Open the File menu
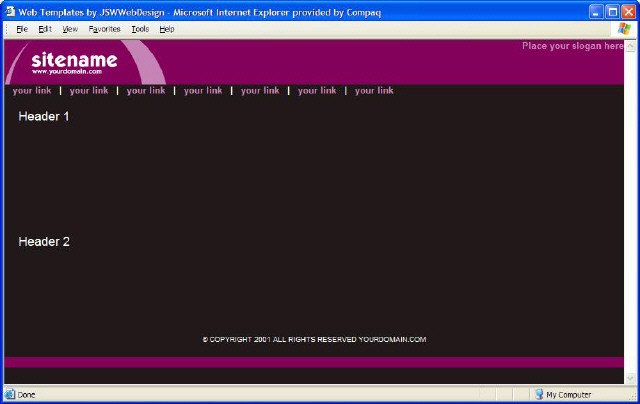This screenshot has height=404, width=640. 21,29
